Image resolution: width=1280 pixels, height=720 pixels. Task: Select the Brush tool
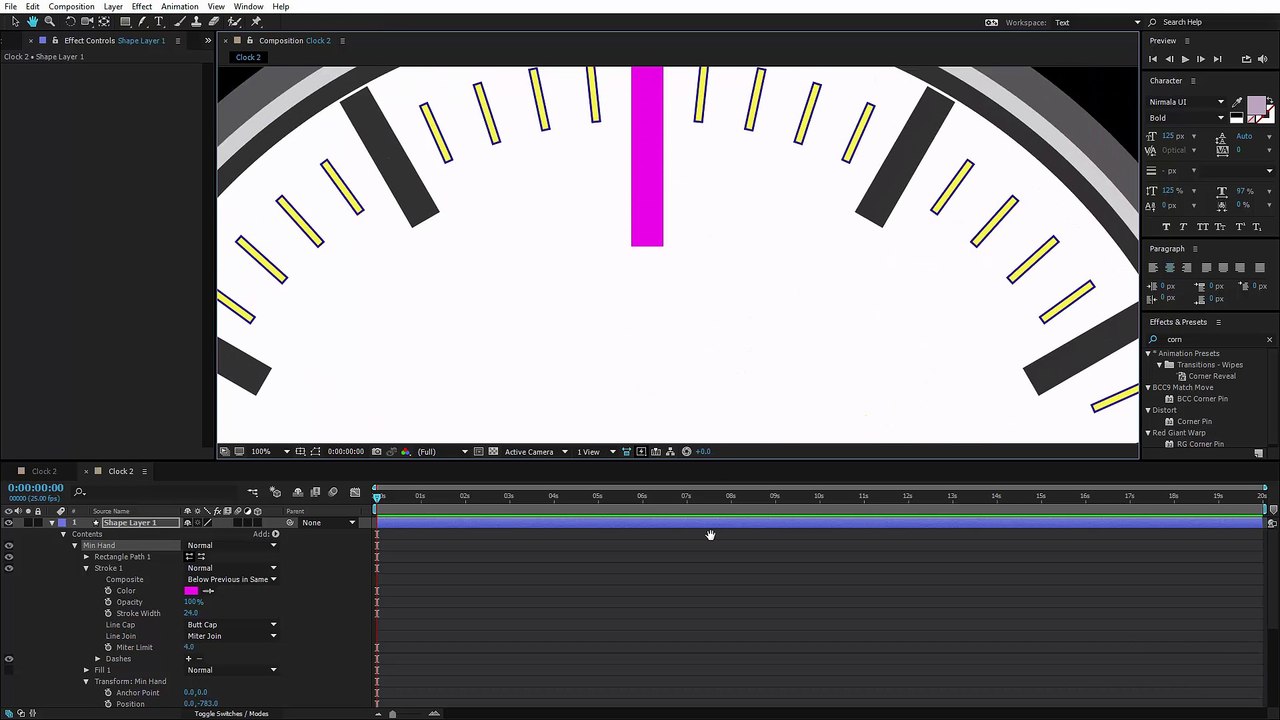coord(180,21)
